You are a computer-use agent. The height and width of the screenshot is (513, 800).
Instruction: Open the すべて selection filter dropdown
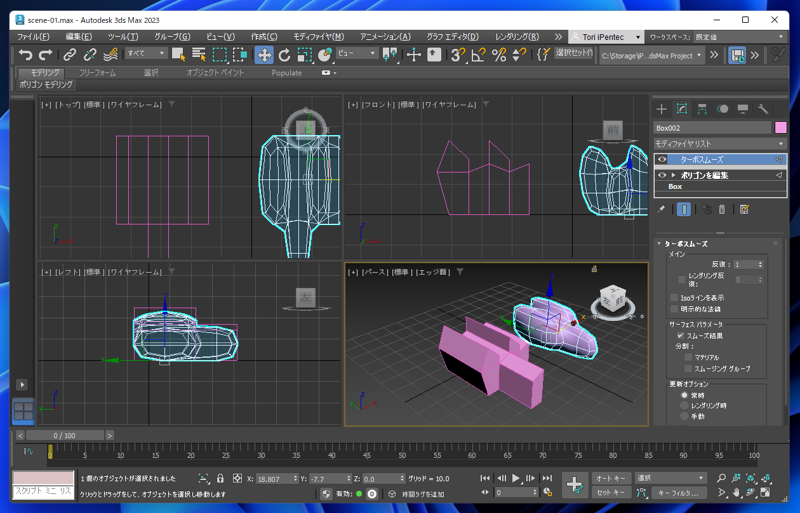[146, 53]
